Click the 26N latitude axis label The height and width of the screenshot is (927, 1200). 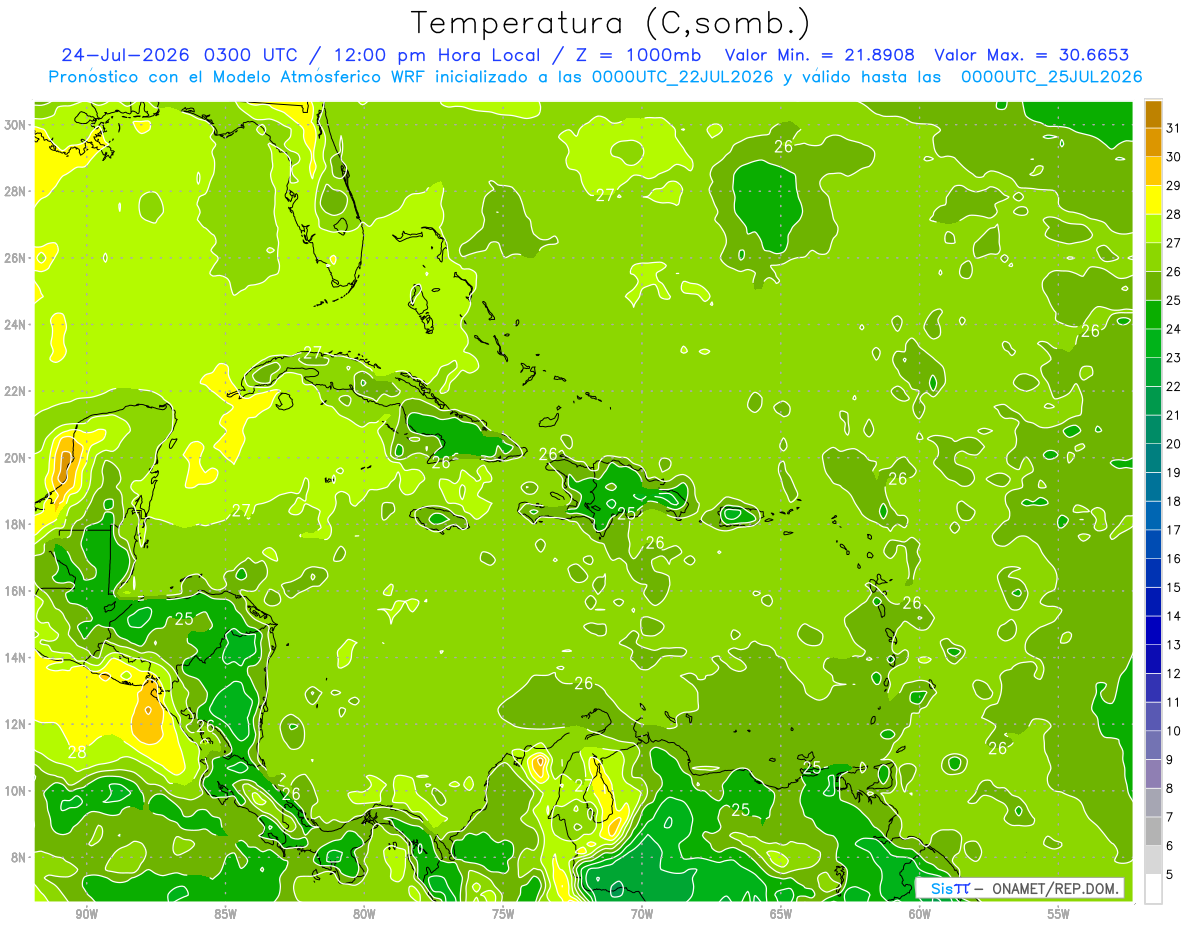[16, 258]
